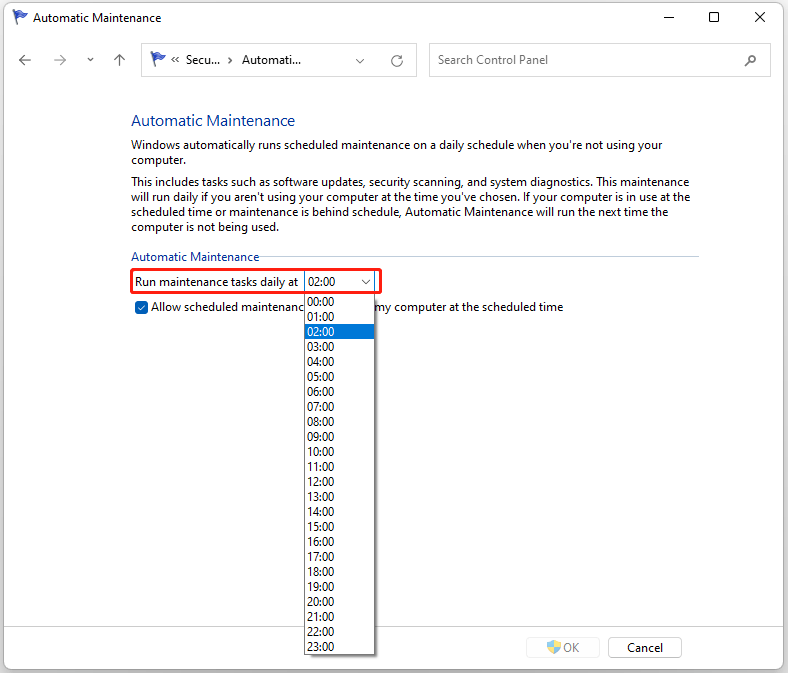This screenshot has height=673, width=788.
Task: Pick 04:00 in the time dropdown
Action: [x=339, y=362]
